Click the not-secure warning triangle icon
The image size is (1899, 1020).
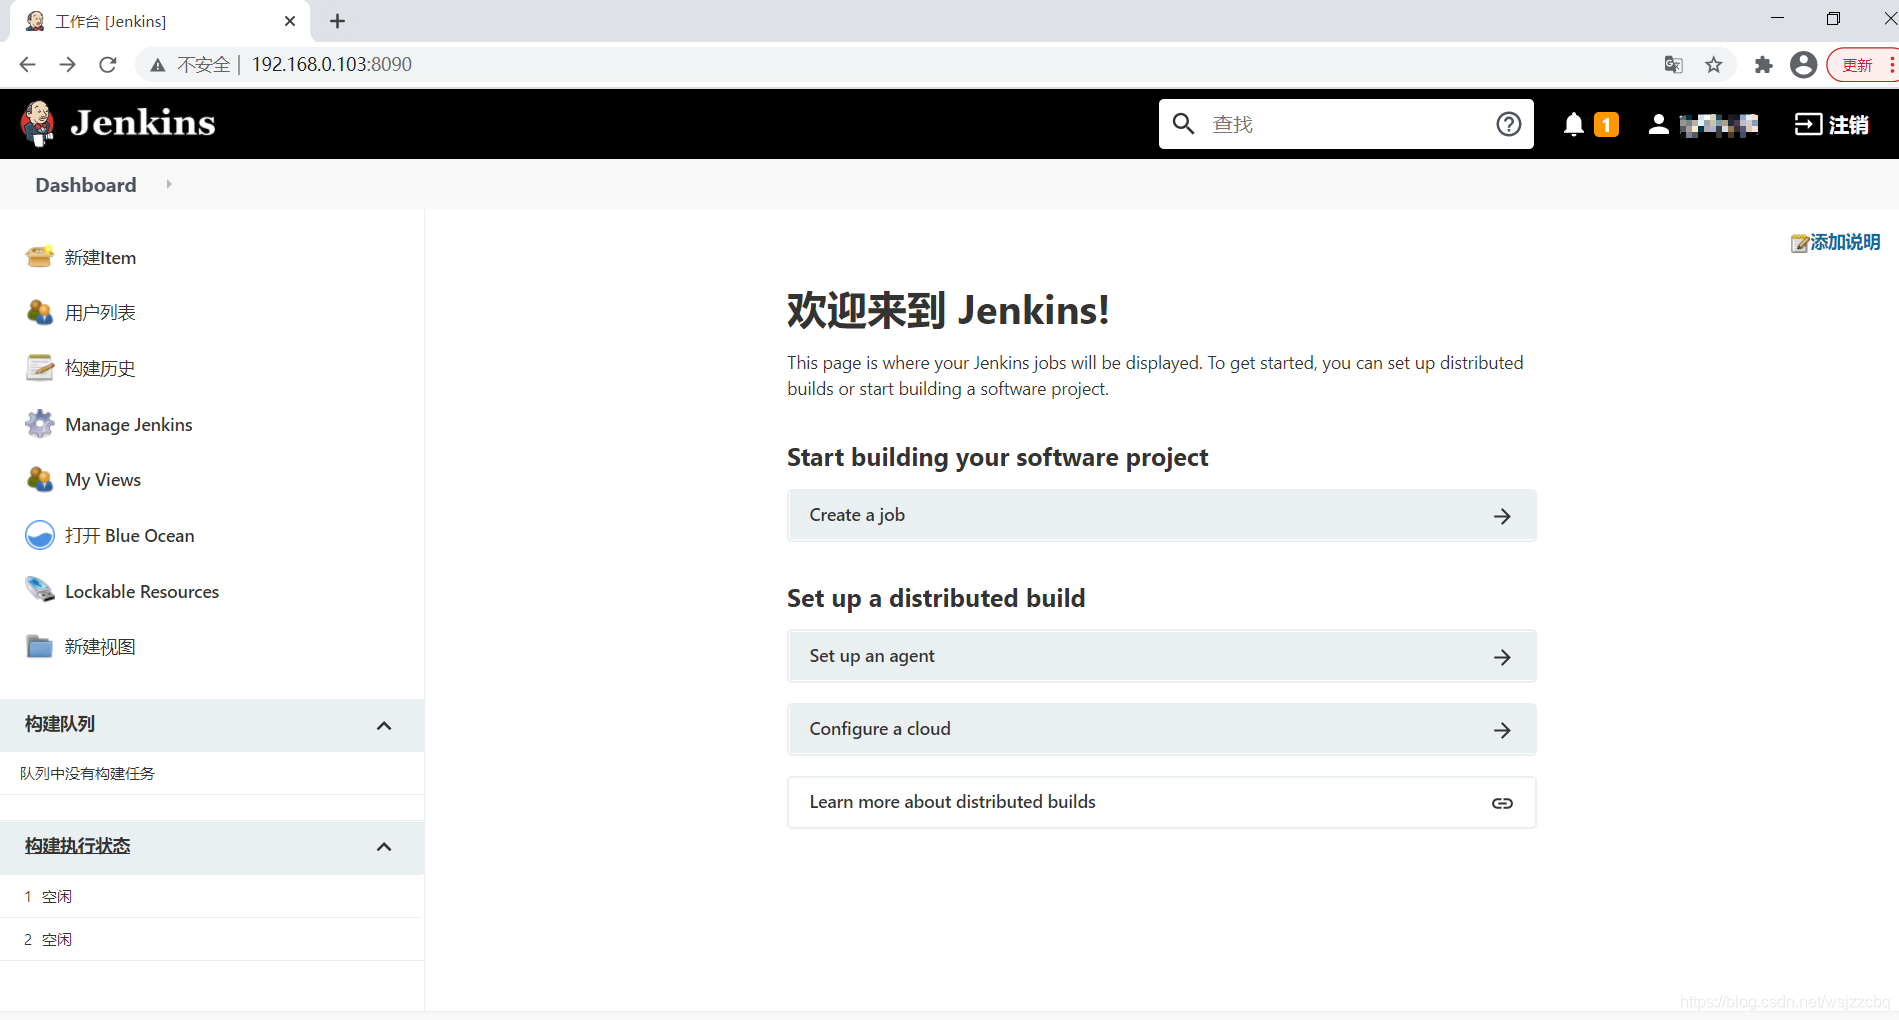click(x=158, y=65)
